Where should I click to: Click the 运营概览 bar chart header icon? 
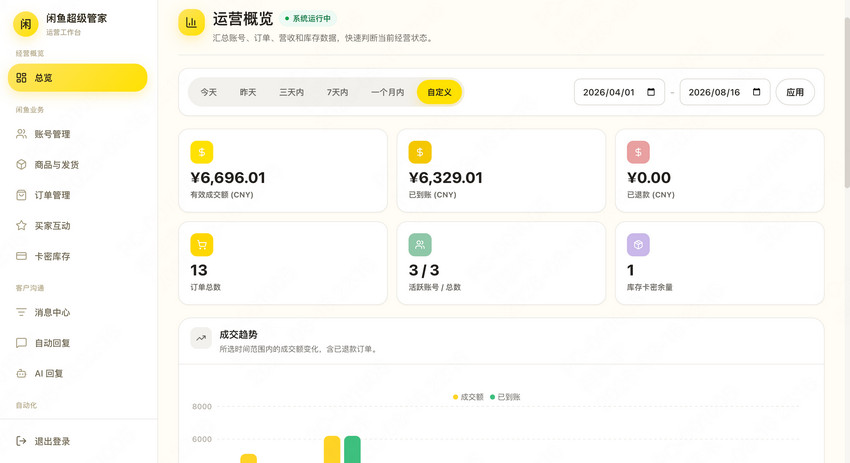[191, 22]
